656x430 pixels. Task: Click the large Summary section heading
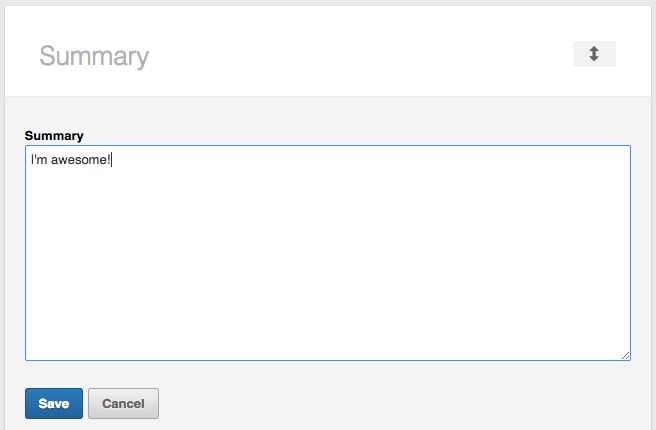(94, 56)
